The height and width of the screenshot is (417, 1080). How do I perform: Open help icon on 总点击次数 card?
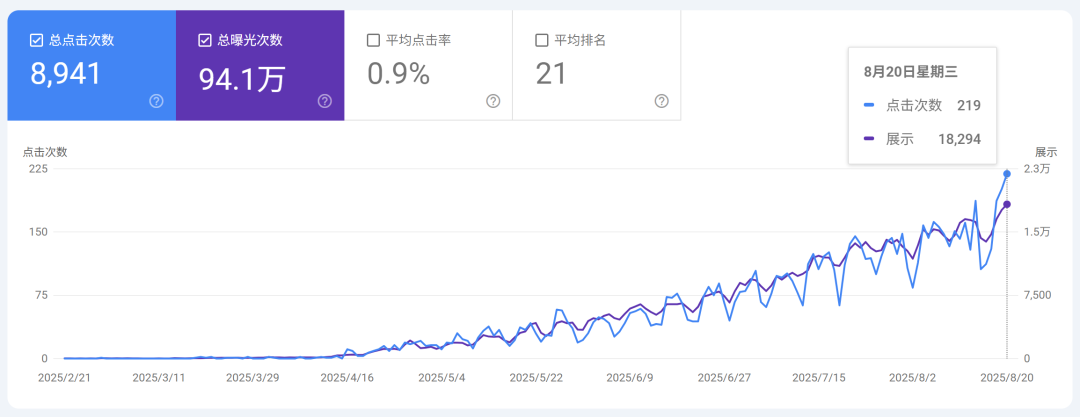[156, 101]
